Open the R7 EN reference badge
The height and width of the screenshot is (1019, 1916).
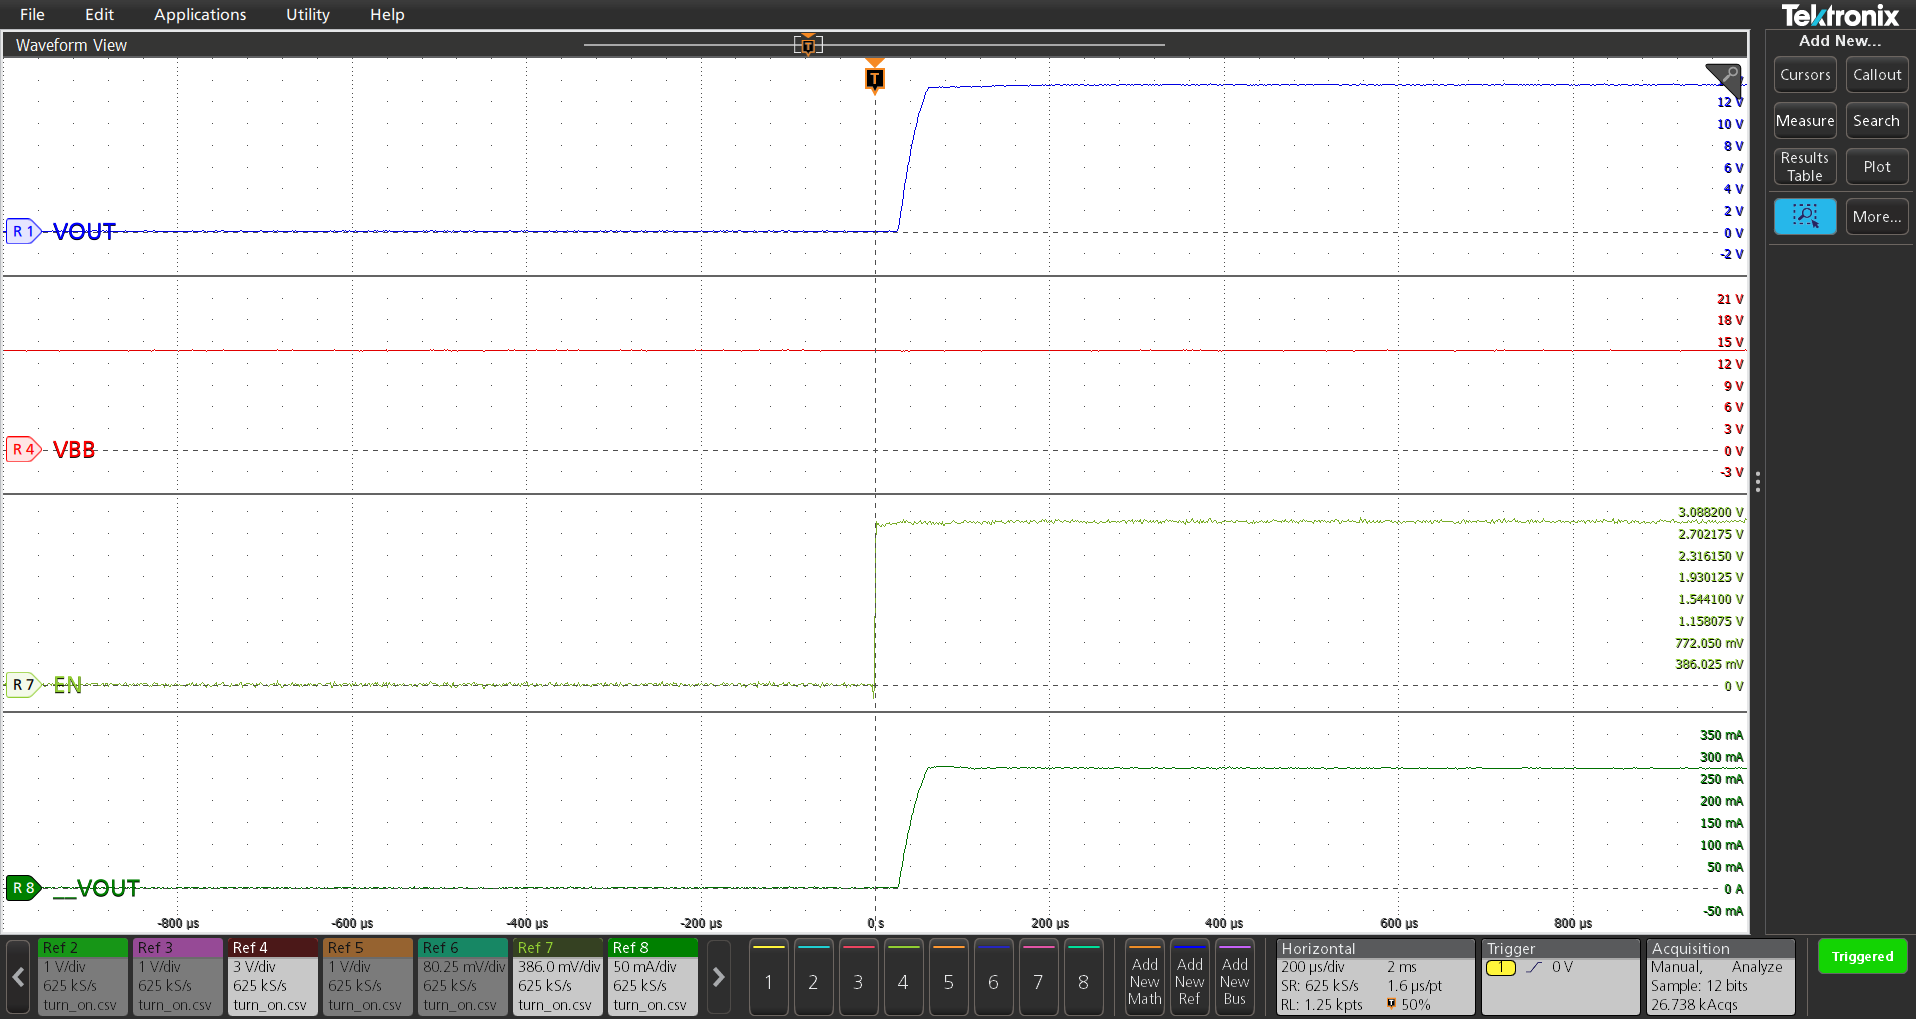click(x=22, y=685)
